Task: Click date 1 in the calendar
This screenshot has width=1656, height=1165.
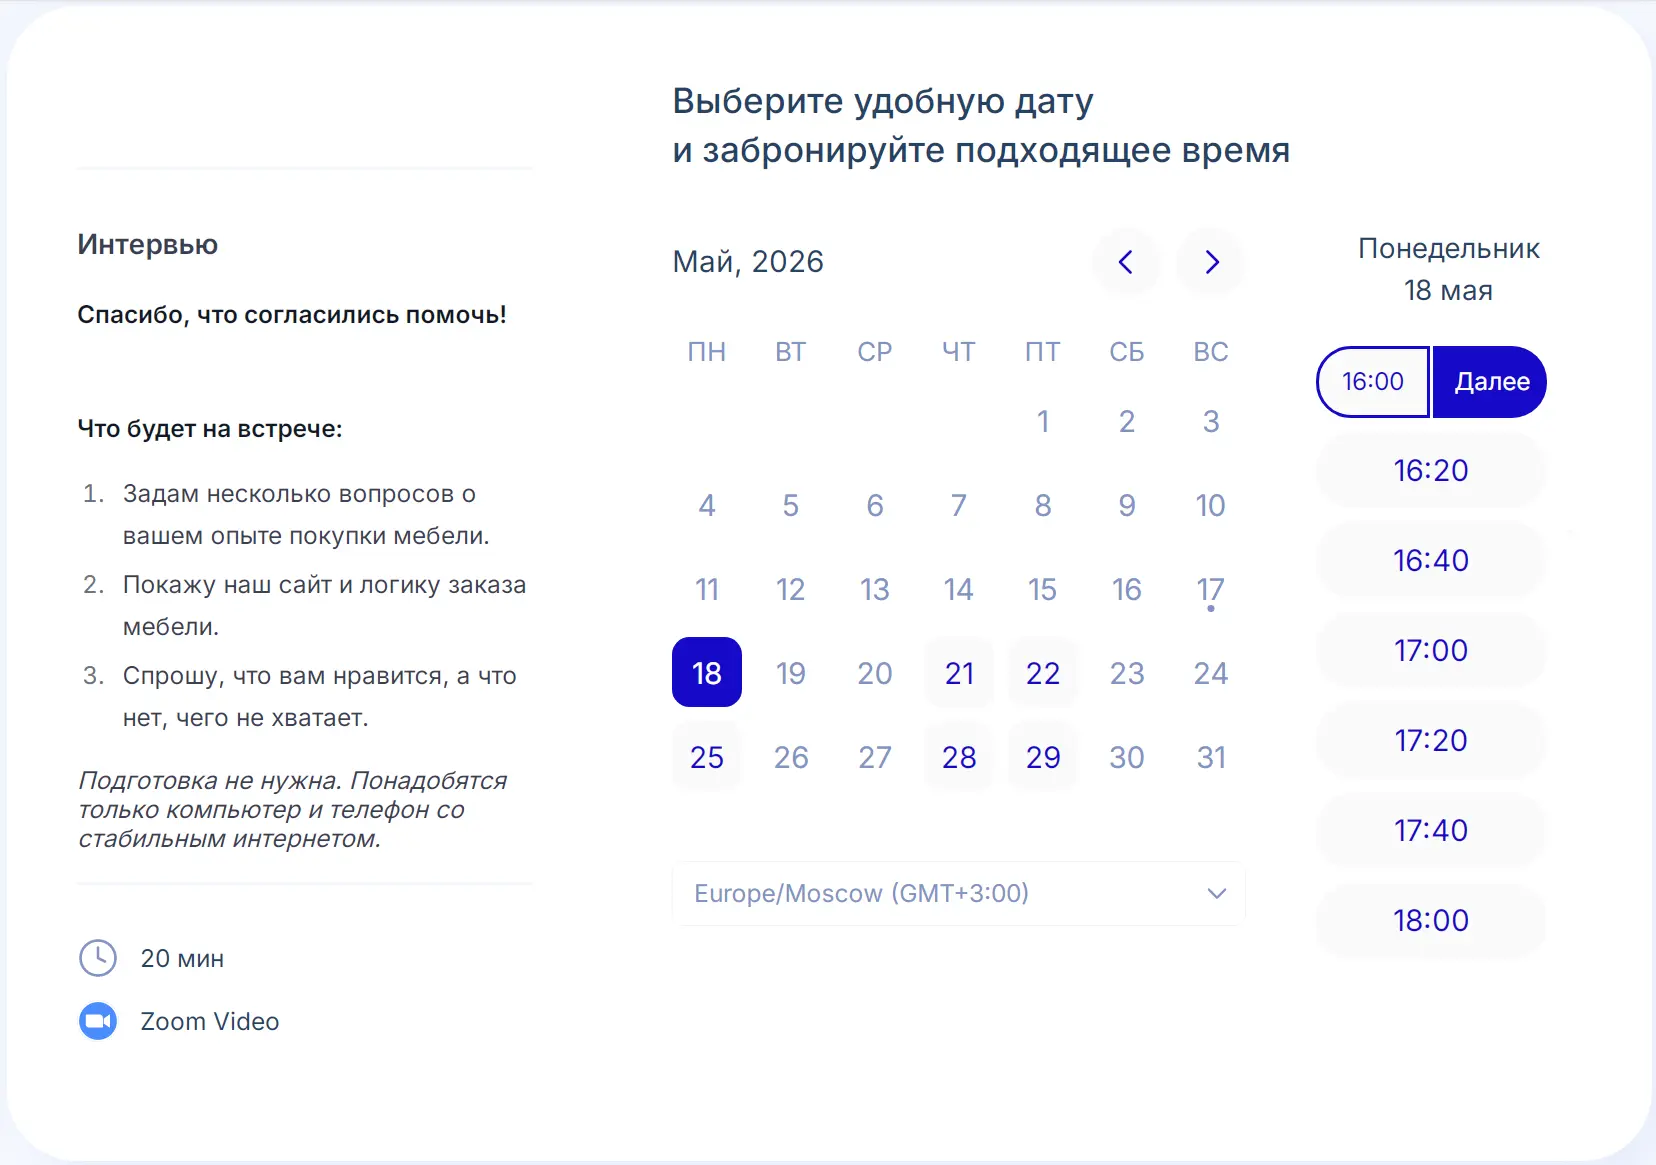Action: [x=1043, y=421]
